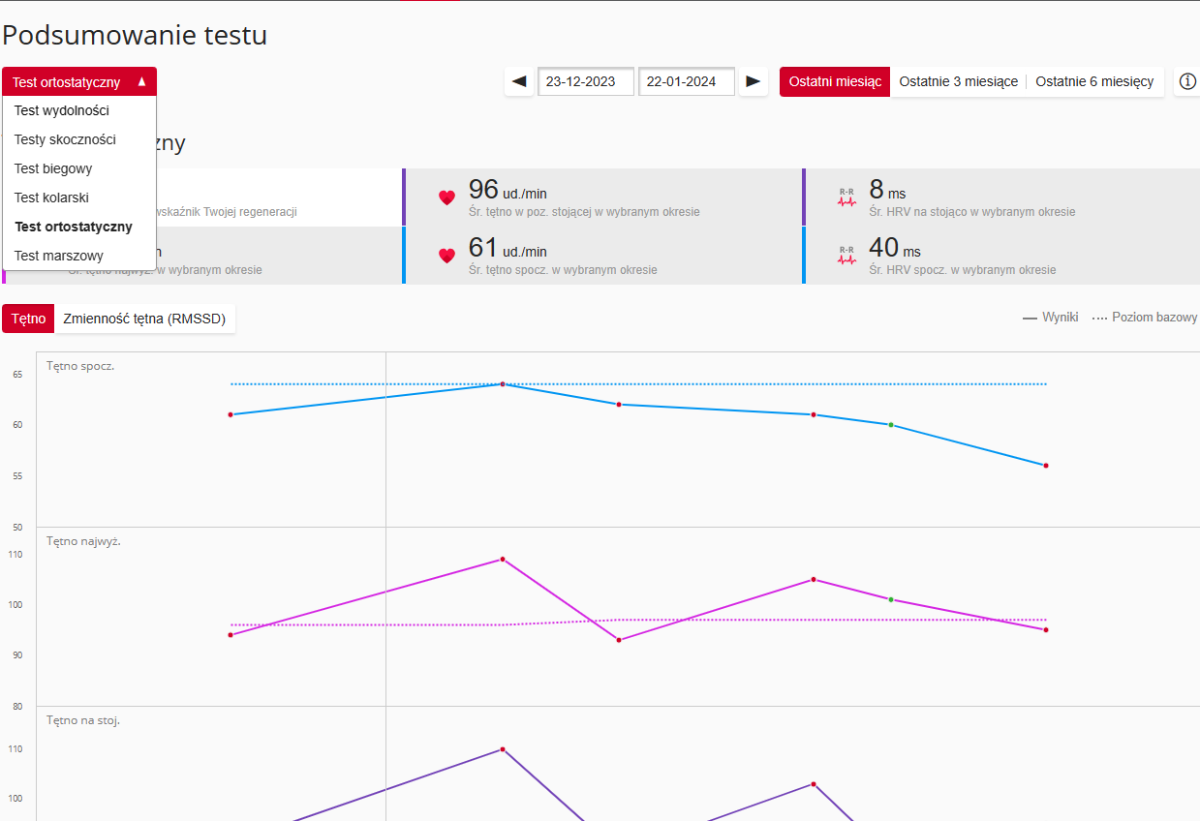Click heart icon next to 61 ud./min

[x=447, y=255]
